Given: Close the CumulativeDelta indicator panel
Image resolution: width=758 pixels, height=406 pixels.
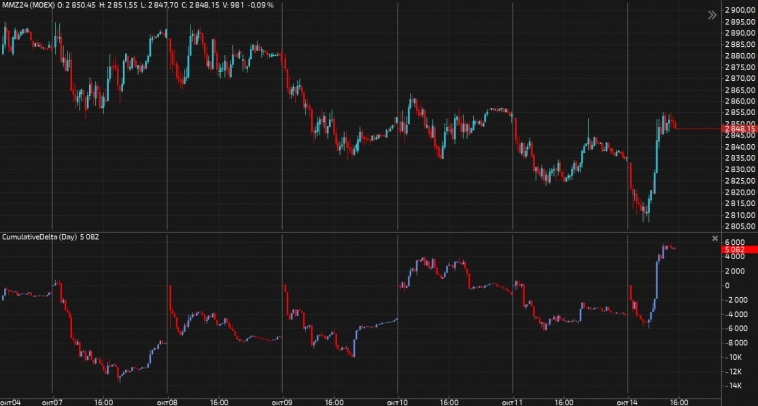Looking at the screenshot, I should [715, 238].
